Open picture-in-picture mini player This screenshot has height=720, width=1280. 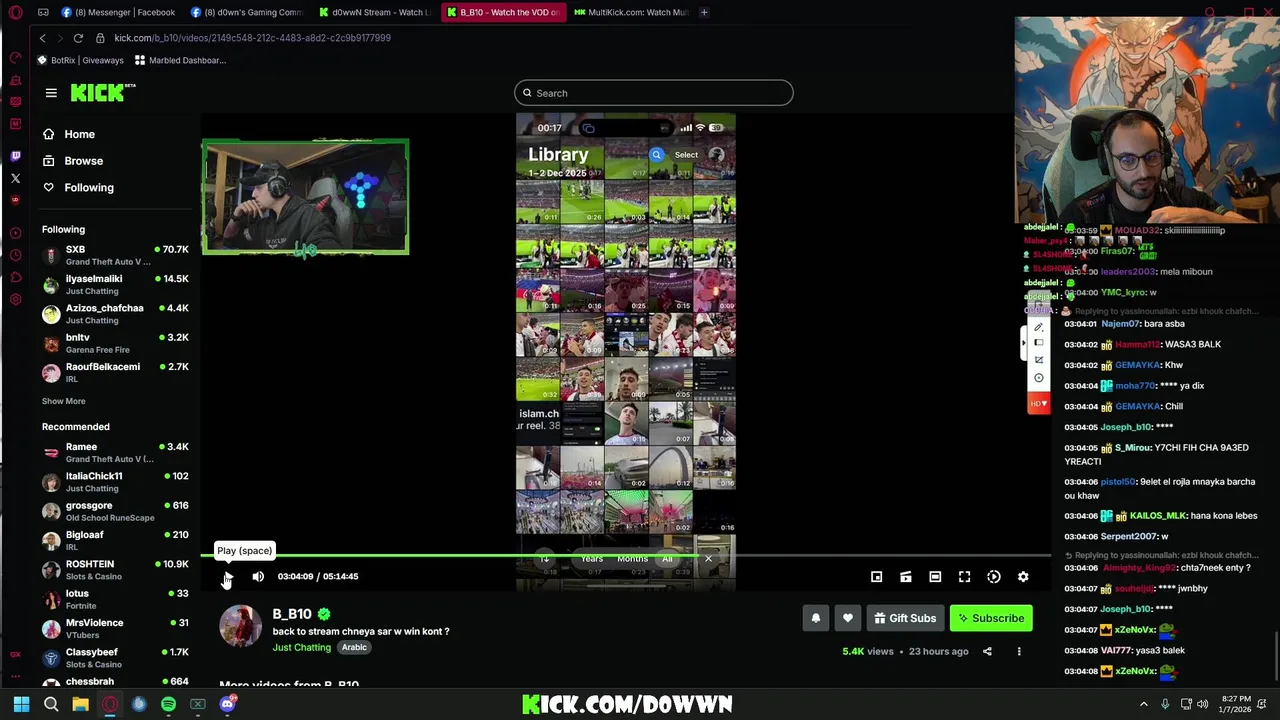(876, 576)
